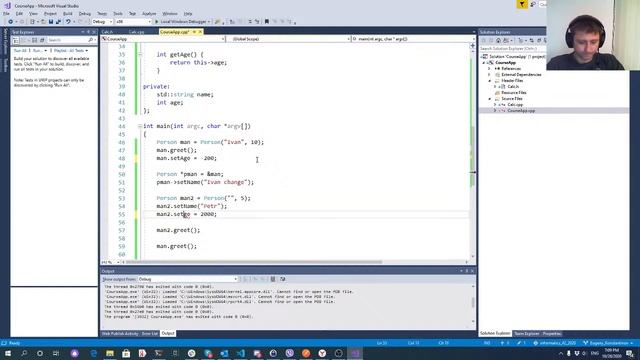
Task: Open Viber from the taskbar
Action: point(289,353)
